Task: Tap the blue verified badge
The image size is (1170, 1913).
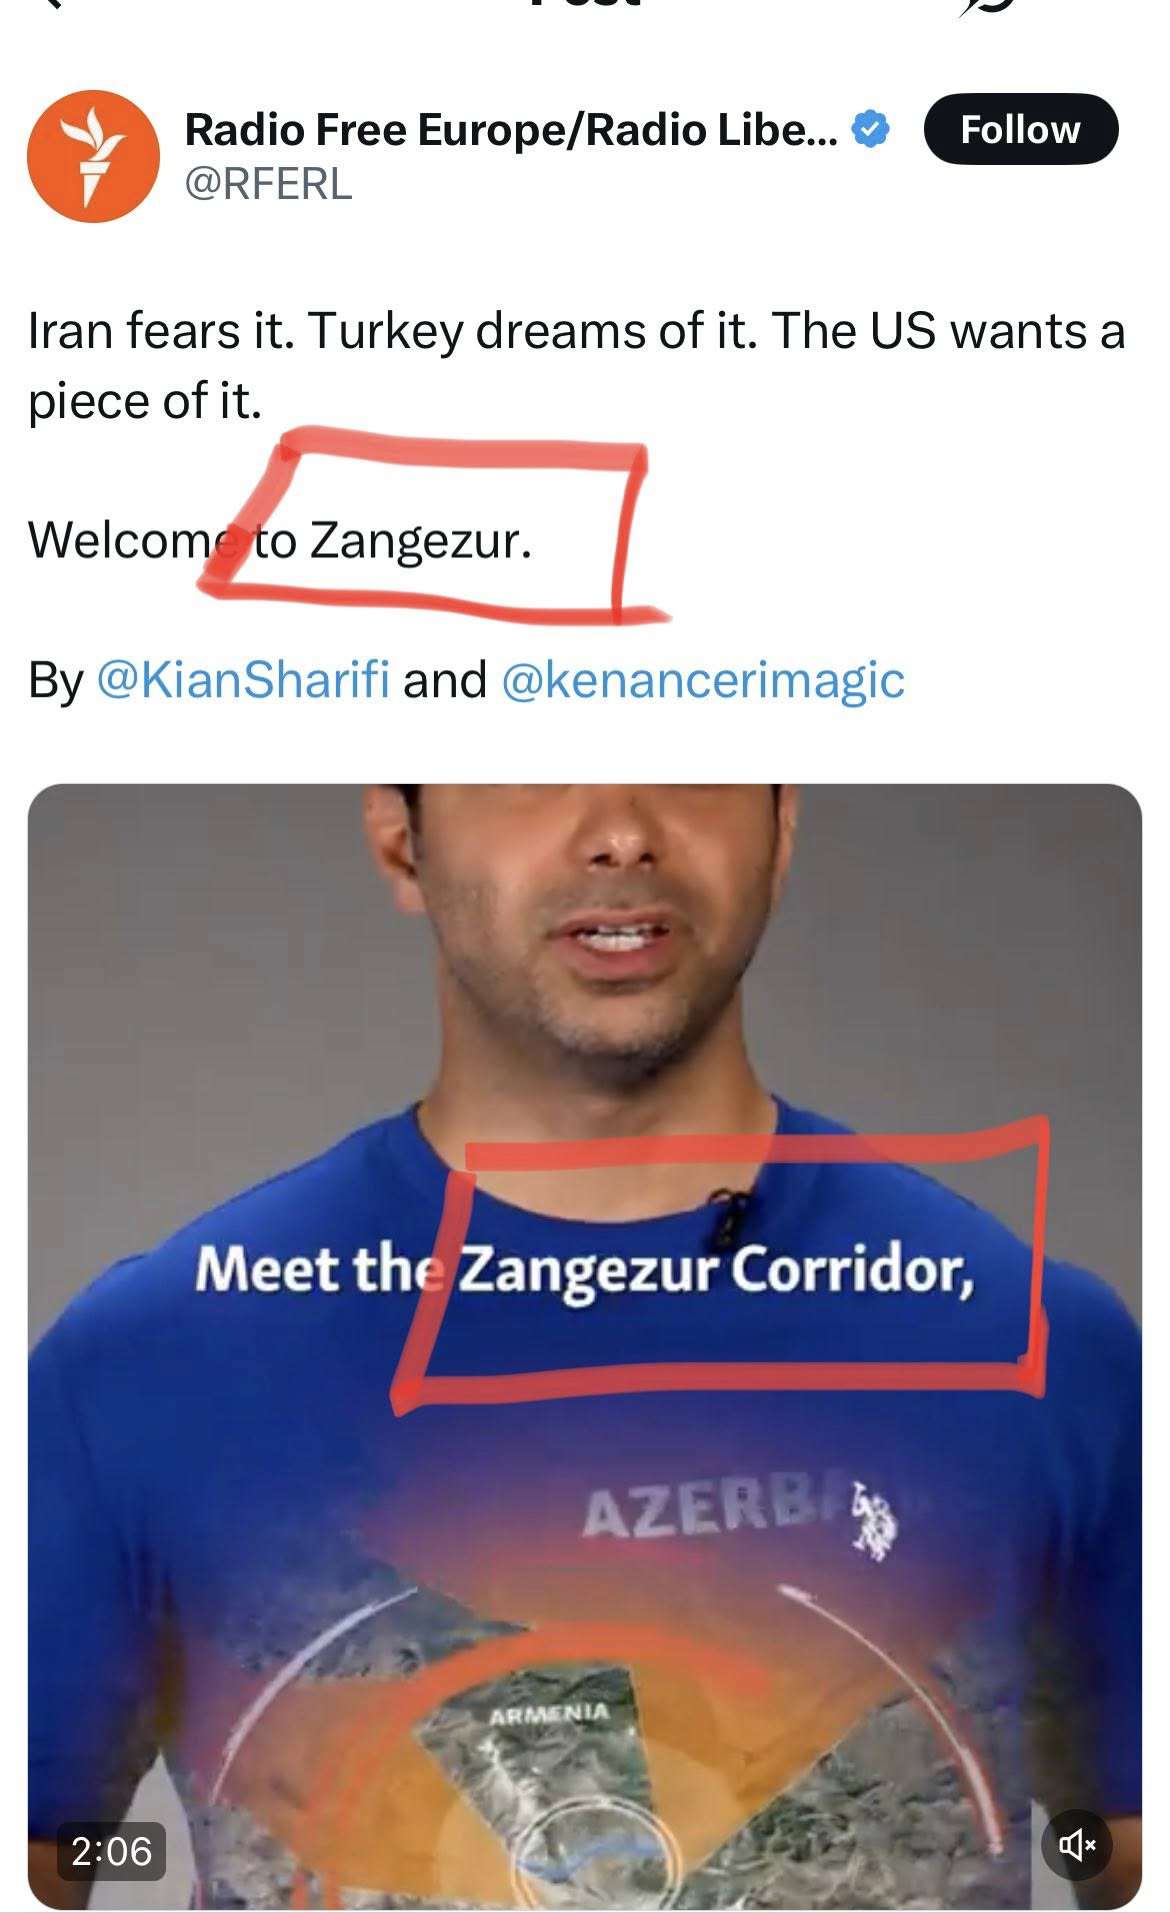Action: [x=870, y=130]
